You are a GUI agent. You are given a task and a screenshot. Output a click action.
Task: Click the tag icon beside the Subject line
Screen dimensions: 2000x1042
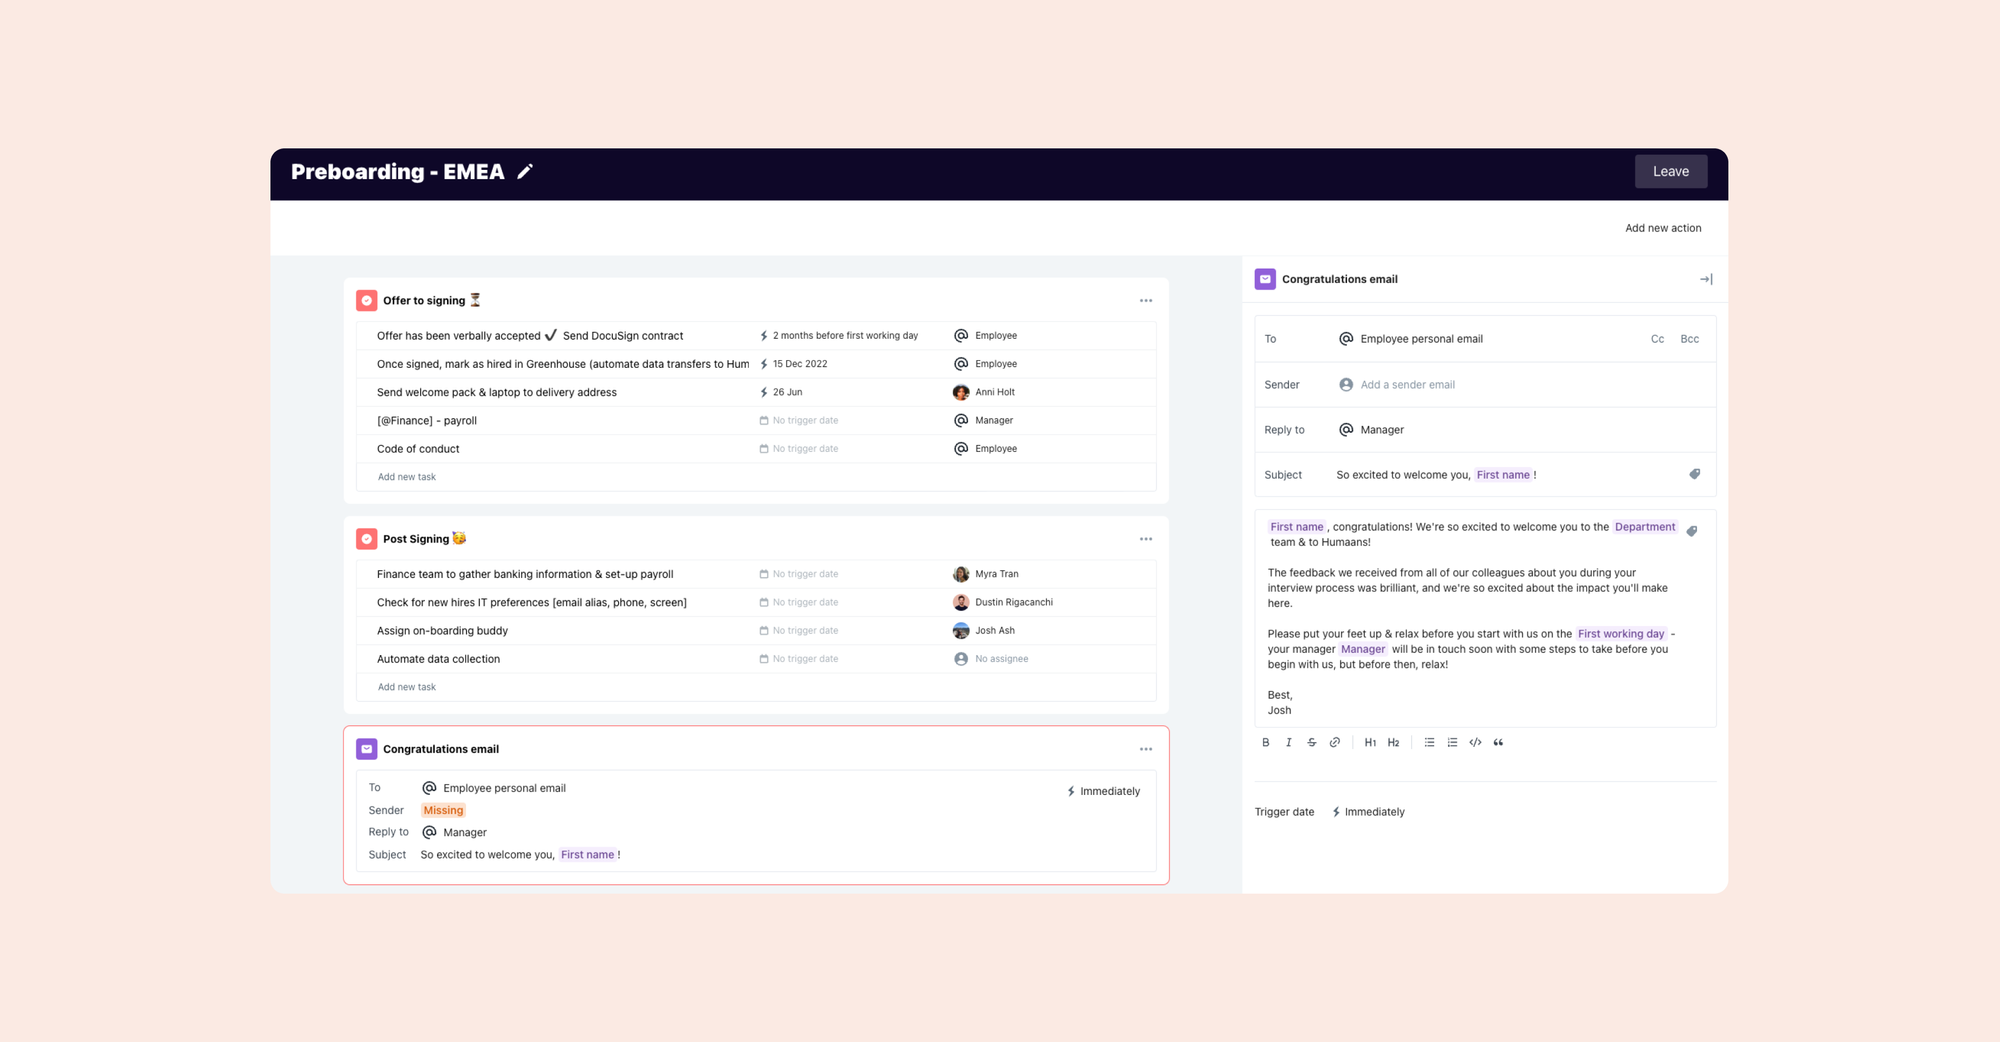pos(1695,474)
